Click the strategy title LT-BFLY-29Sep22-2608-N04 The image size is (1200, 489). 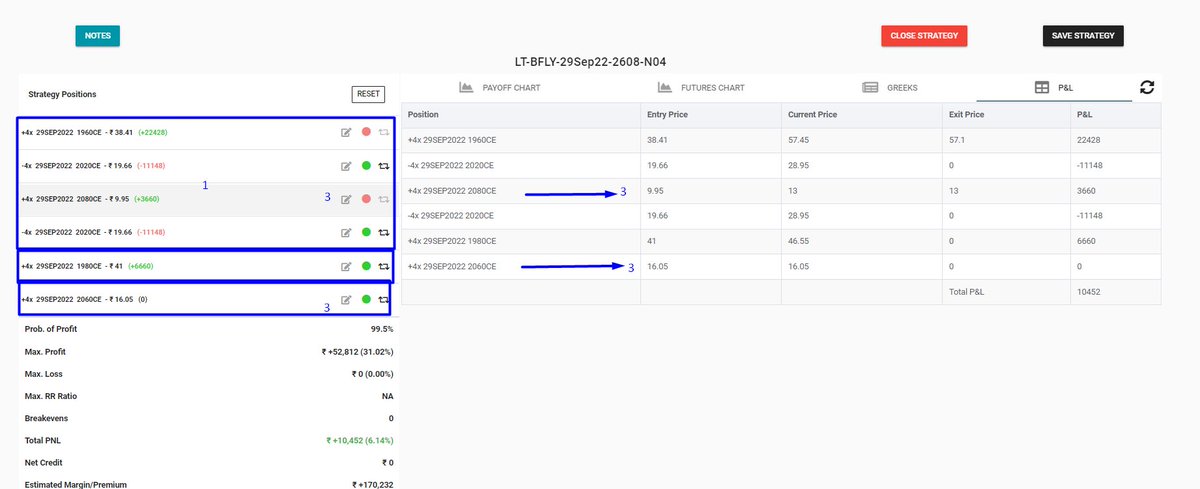coord(590,62)
